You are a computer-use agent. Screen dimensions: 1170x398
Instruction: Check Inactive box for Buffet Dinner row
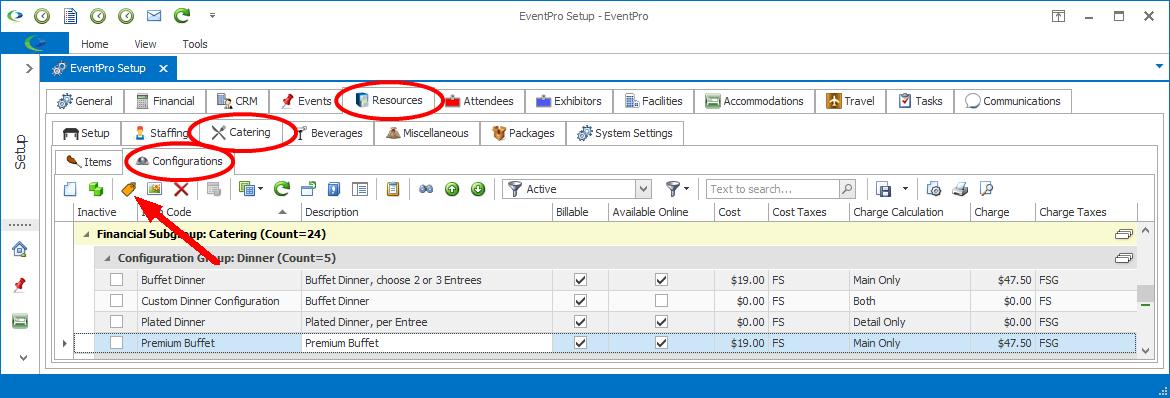117,280
